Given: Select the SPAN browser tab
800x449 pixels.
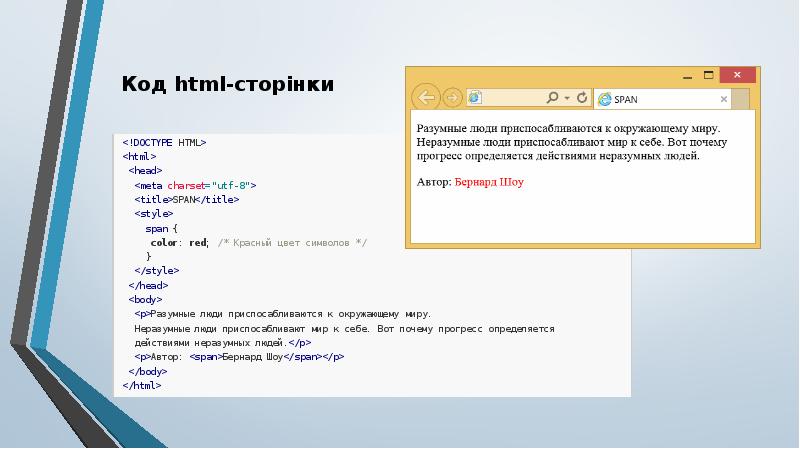Looking at the screenshot, I should (x=662, y=99).
